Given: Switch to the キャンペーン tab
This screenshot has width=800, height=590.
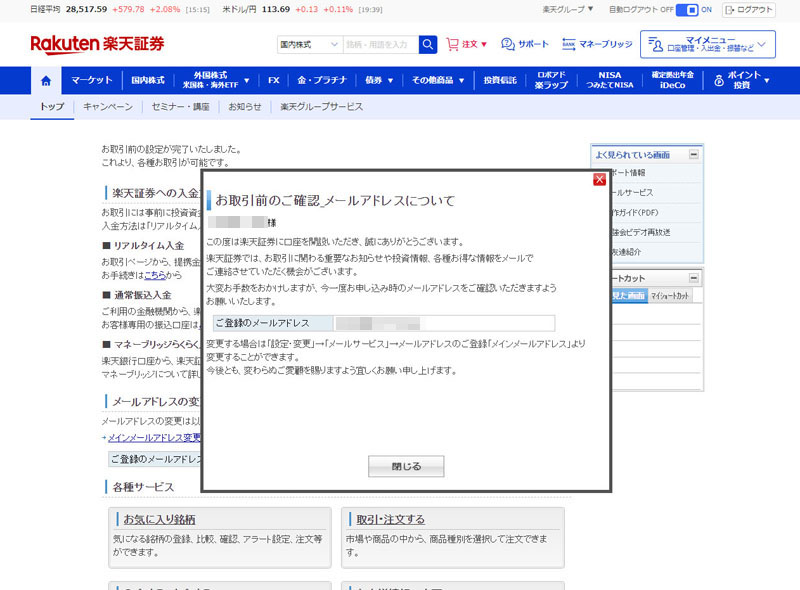Looking at the screenshot, I should [108, 106].
